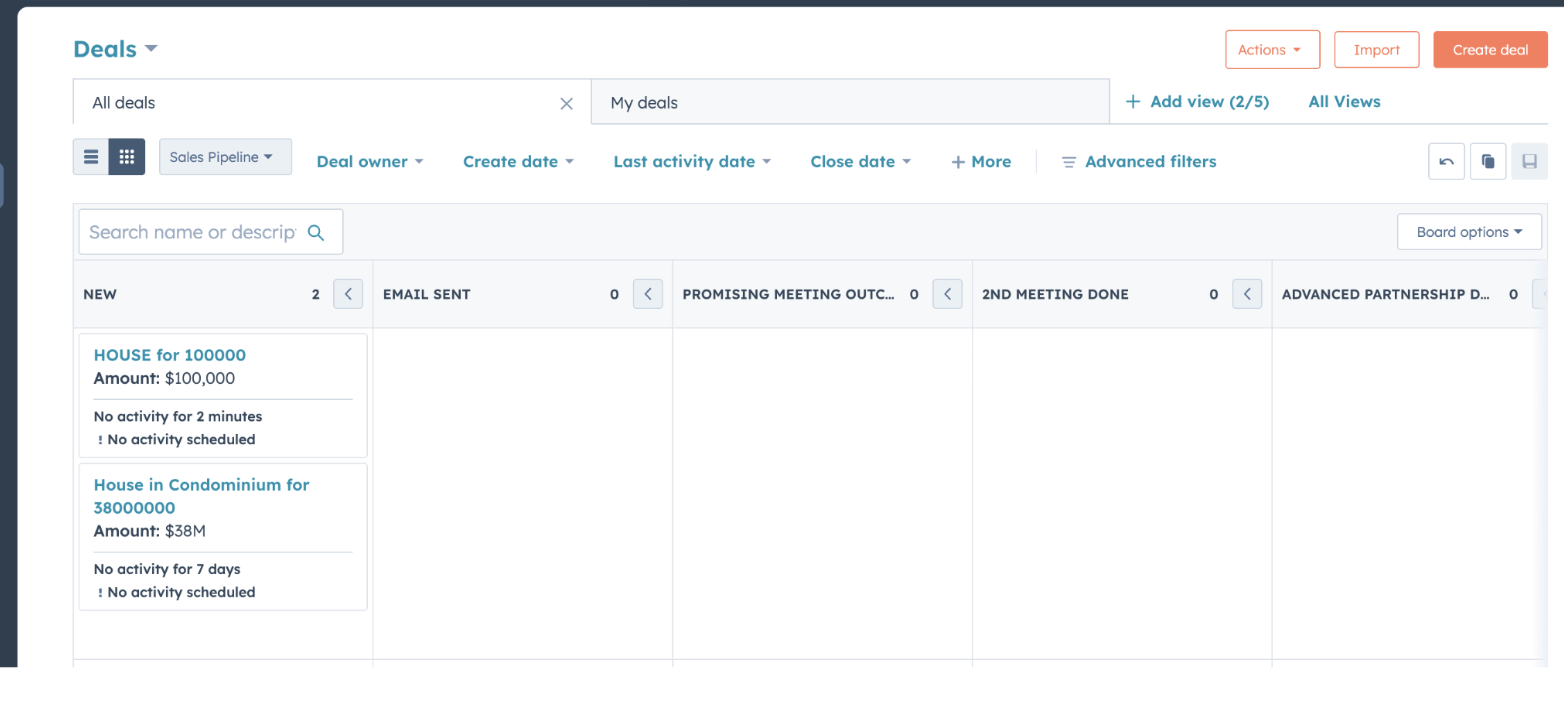The height and width of the screenshot is (706, 1564).
Task: Click the ADVANCED PARTNERSHIP D... column header
Action: click(x=1386, y=294)
